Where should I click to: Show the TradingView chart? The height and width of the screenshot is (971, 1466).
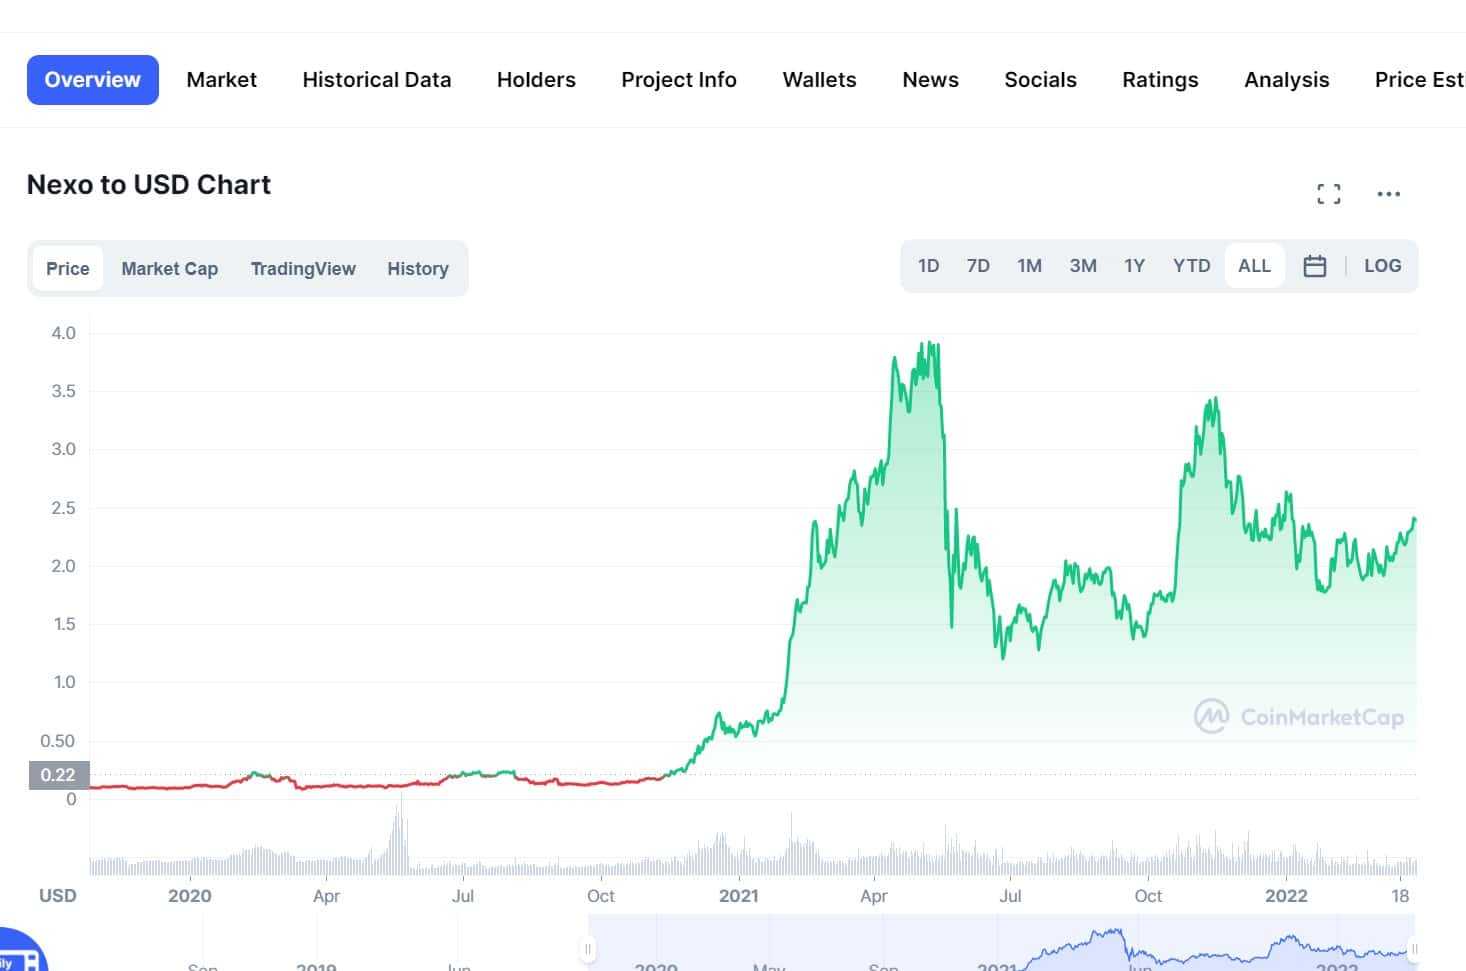(303, 269)
